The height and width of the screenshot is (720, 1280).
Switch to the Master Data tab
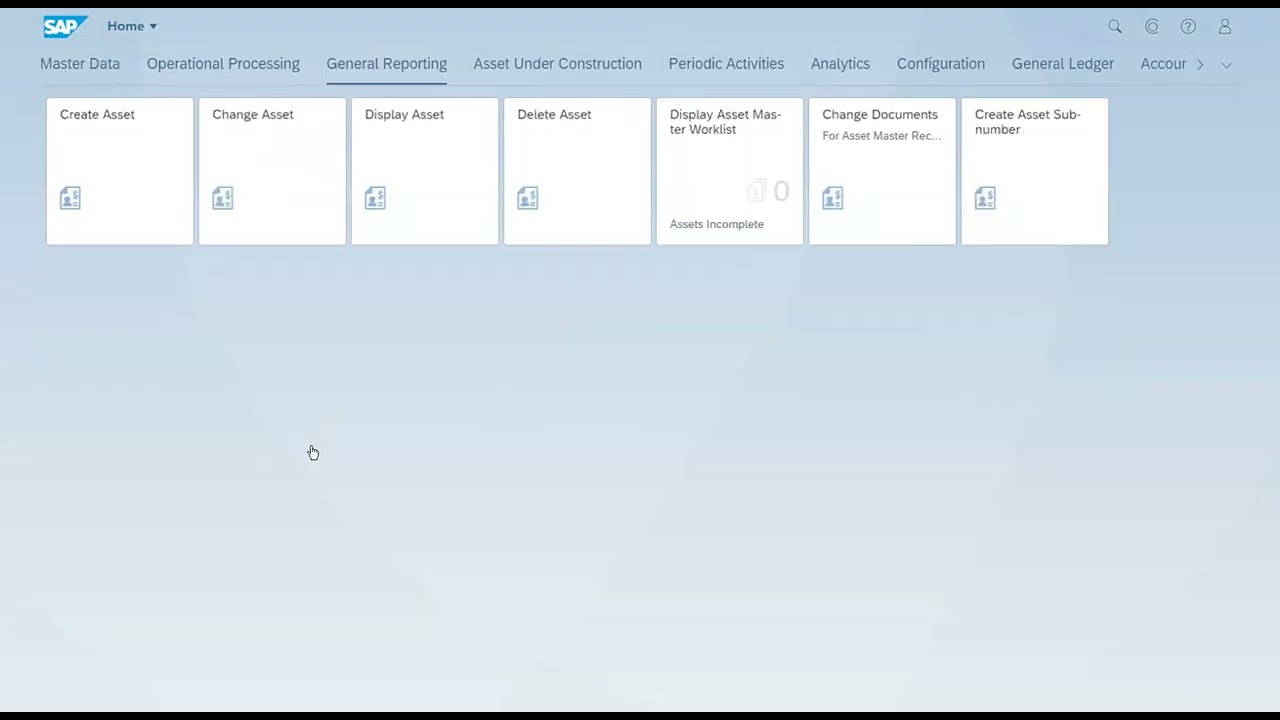click(x=80, y=64)
